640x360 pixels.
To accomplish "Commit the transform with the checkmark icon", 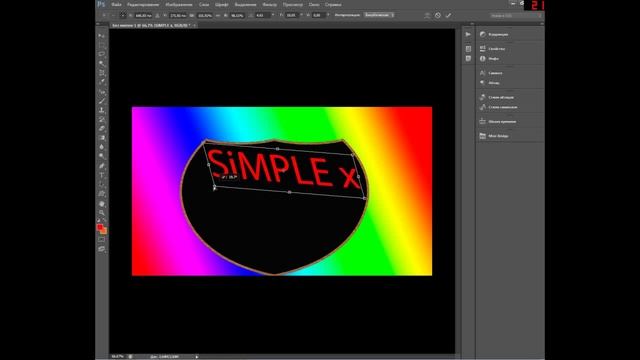I will point(449,16).
